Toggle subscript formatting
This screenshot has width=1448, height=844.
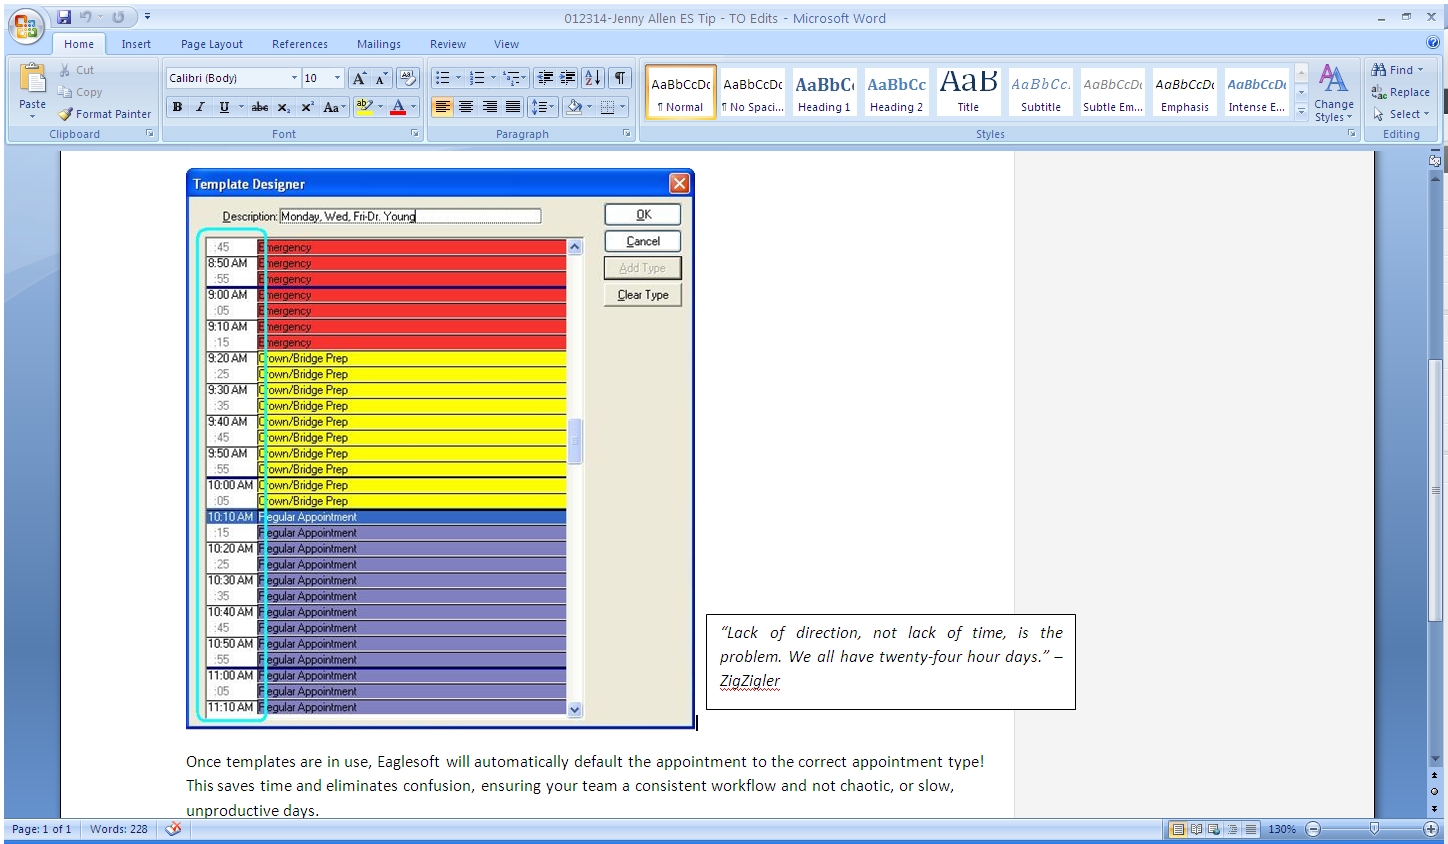click(x=284, y=107)
